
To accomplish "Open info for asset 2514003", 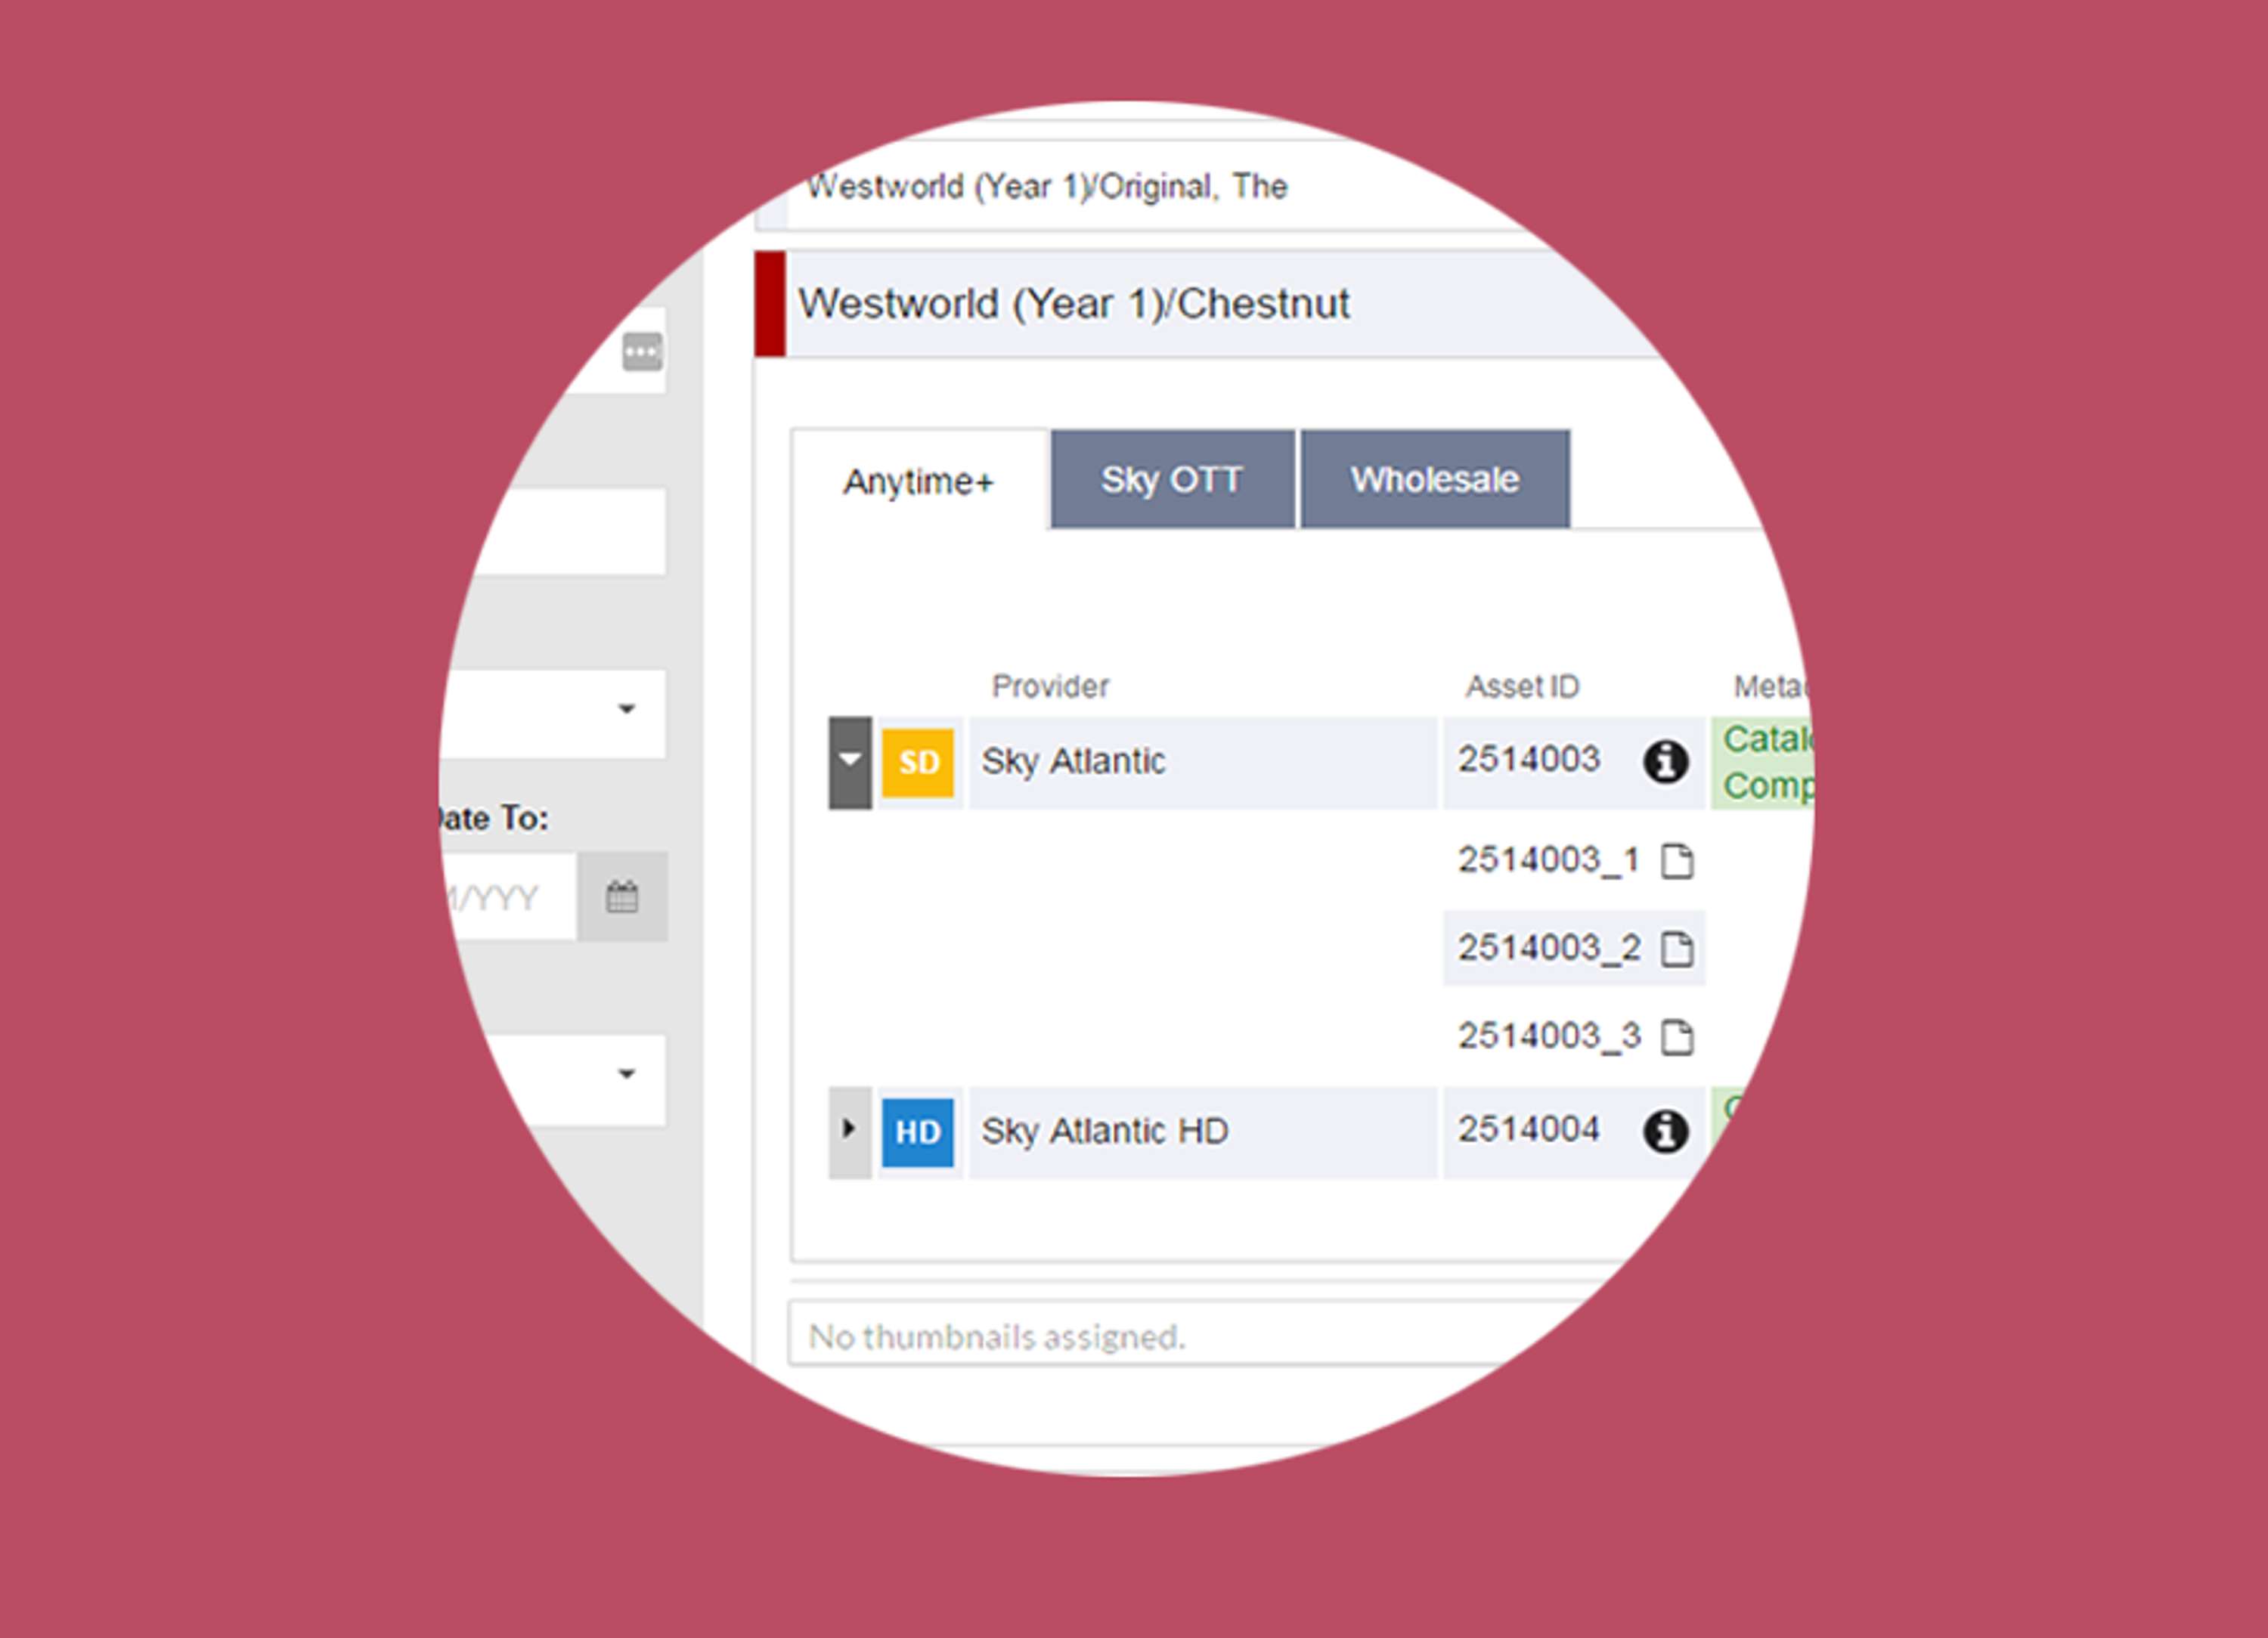I will pyautogui.click(x=1665, y=762).
